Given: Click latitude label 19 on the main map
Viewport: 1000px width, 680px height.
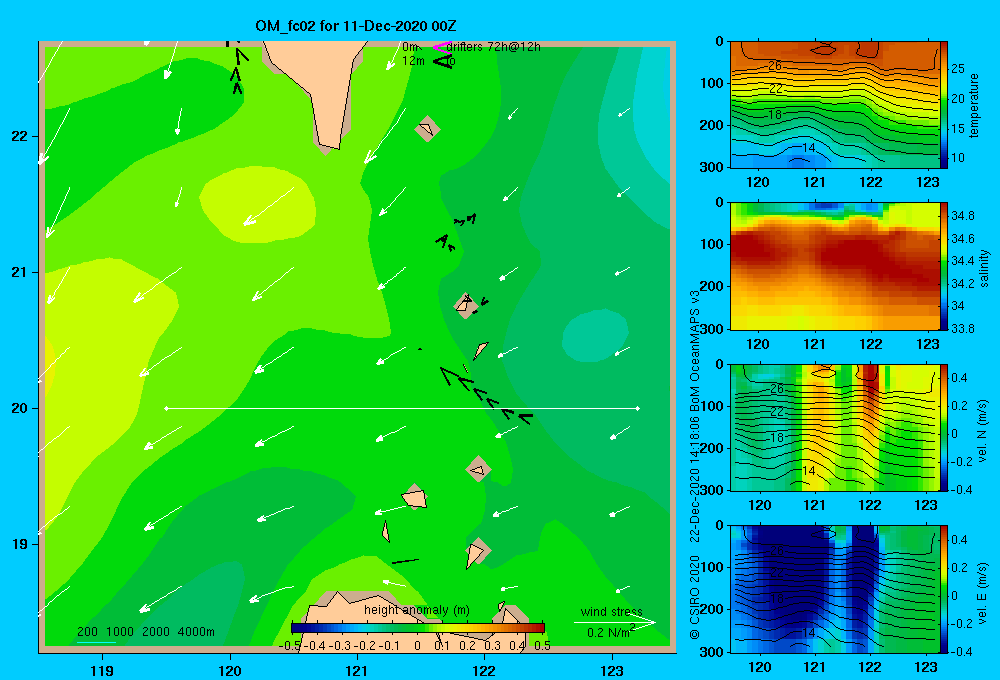Looking at the screenshot, I should [19, 544].
